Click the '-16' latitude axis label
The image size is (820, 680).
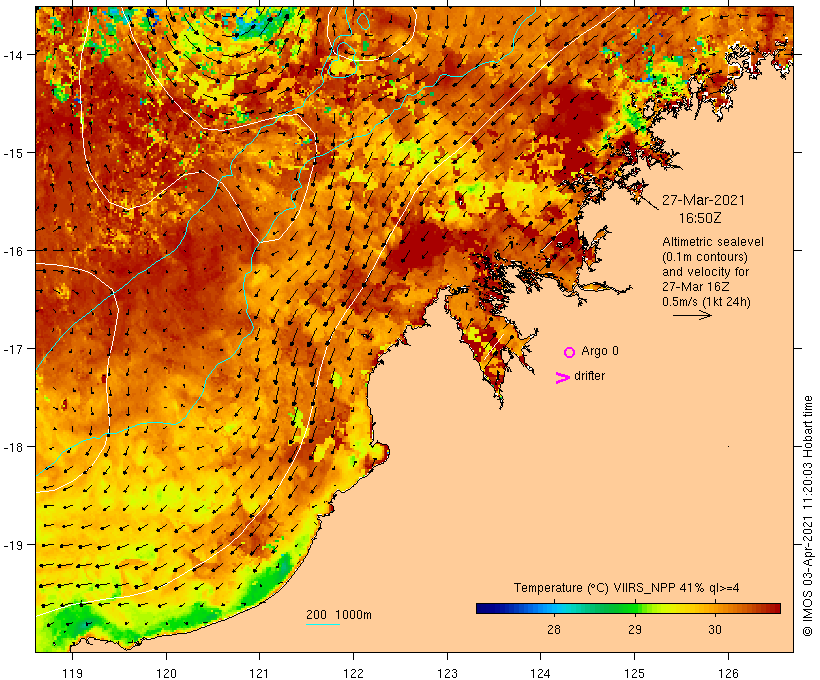pyautogui.click(x=12, y=251)
